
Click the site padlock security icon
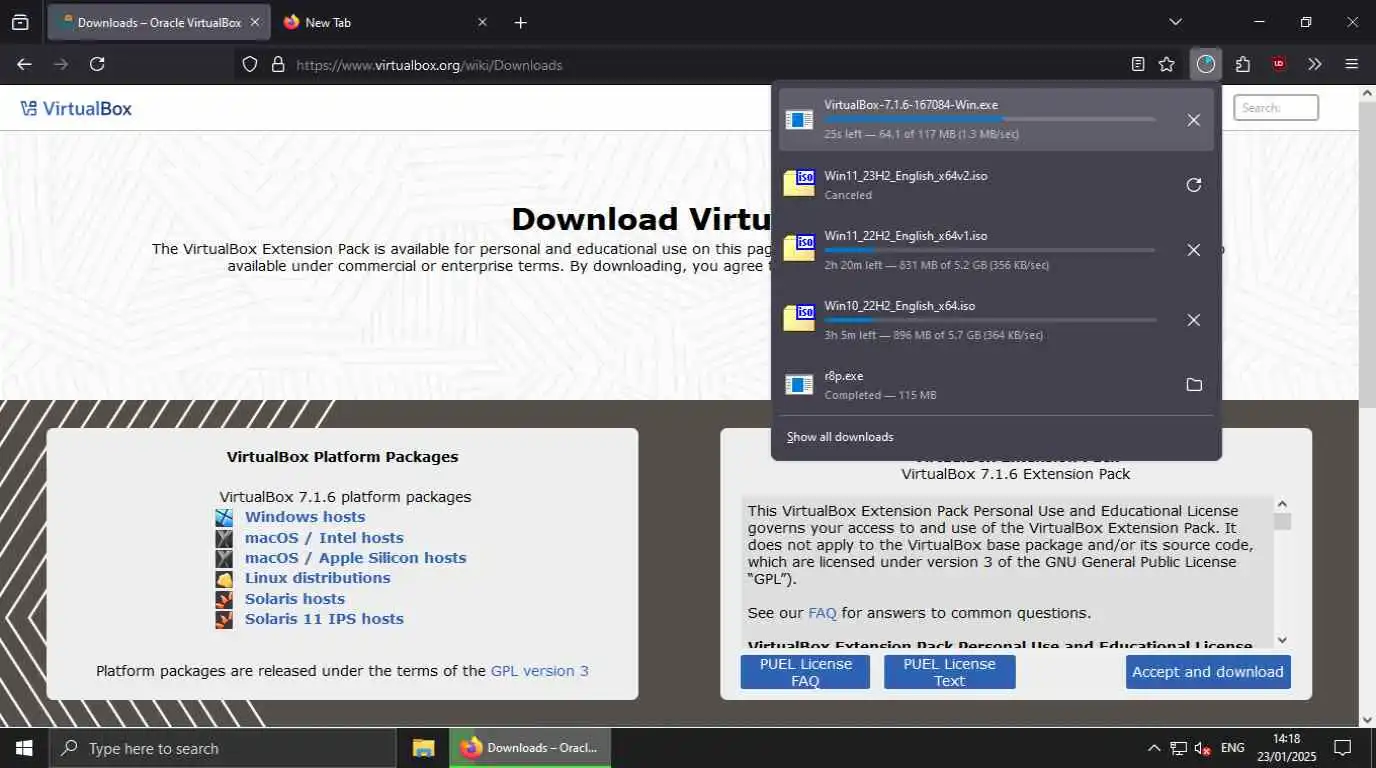(x=278, y=64)
